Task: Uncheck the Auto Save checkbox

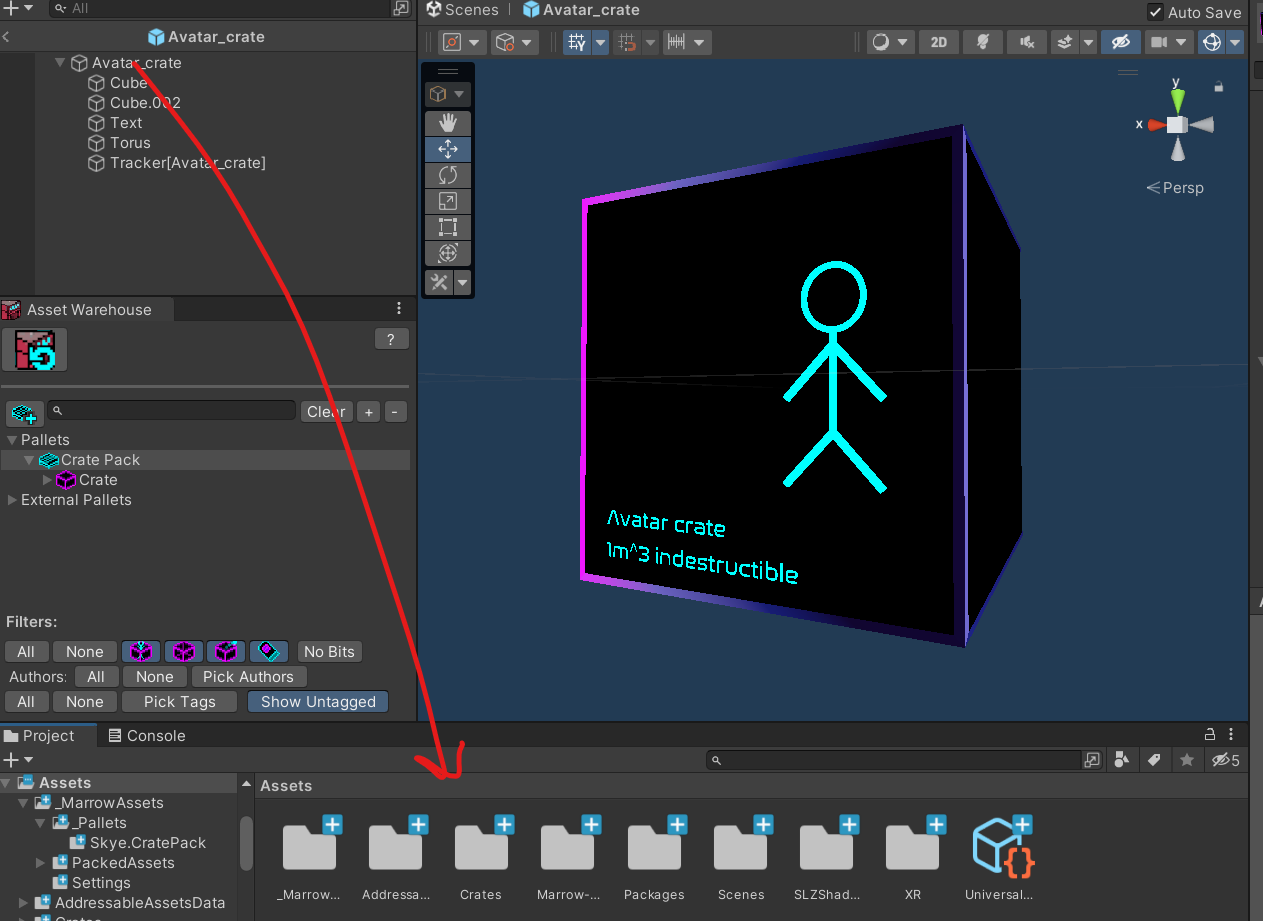Action: coord(1156,12)
